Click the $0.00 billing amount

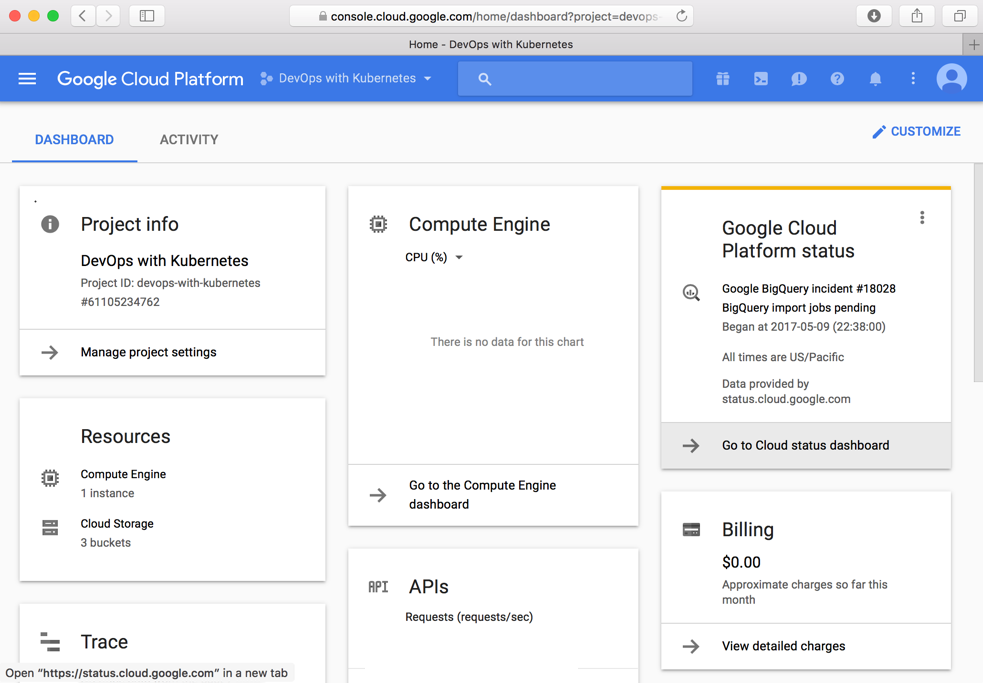(741, 562)
